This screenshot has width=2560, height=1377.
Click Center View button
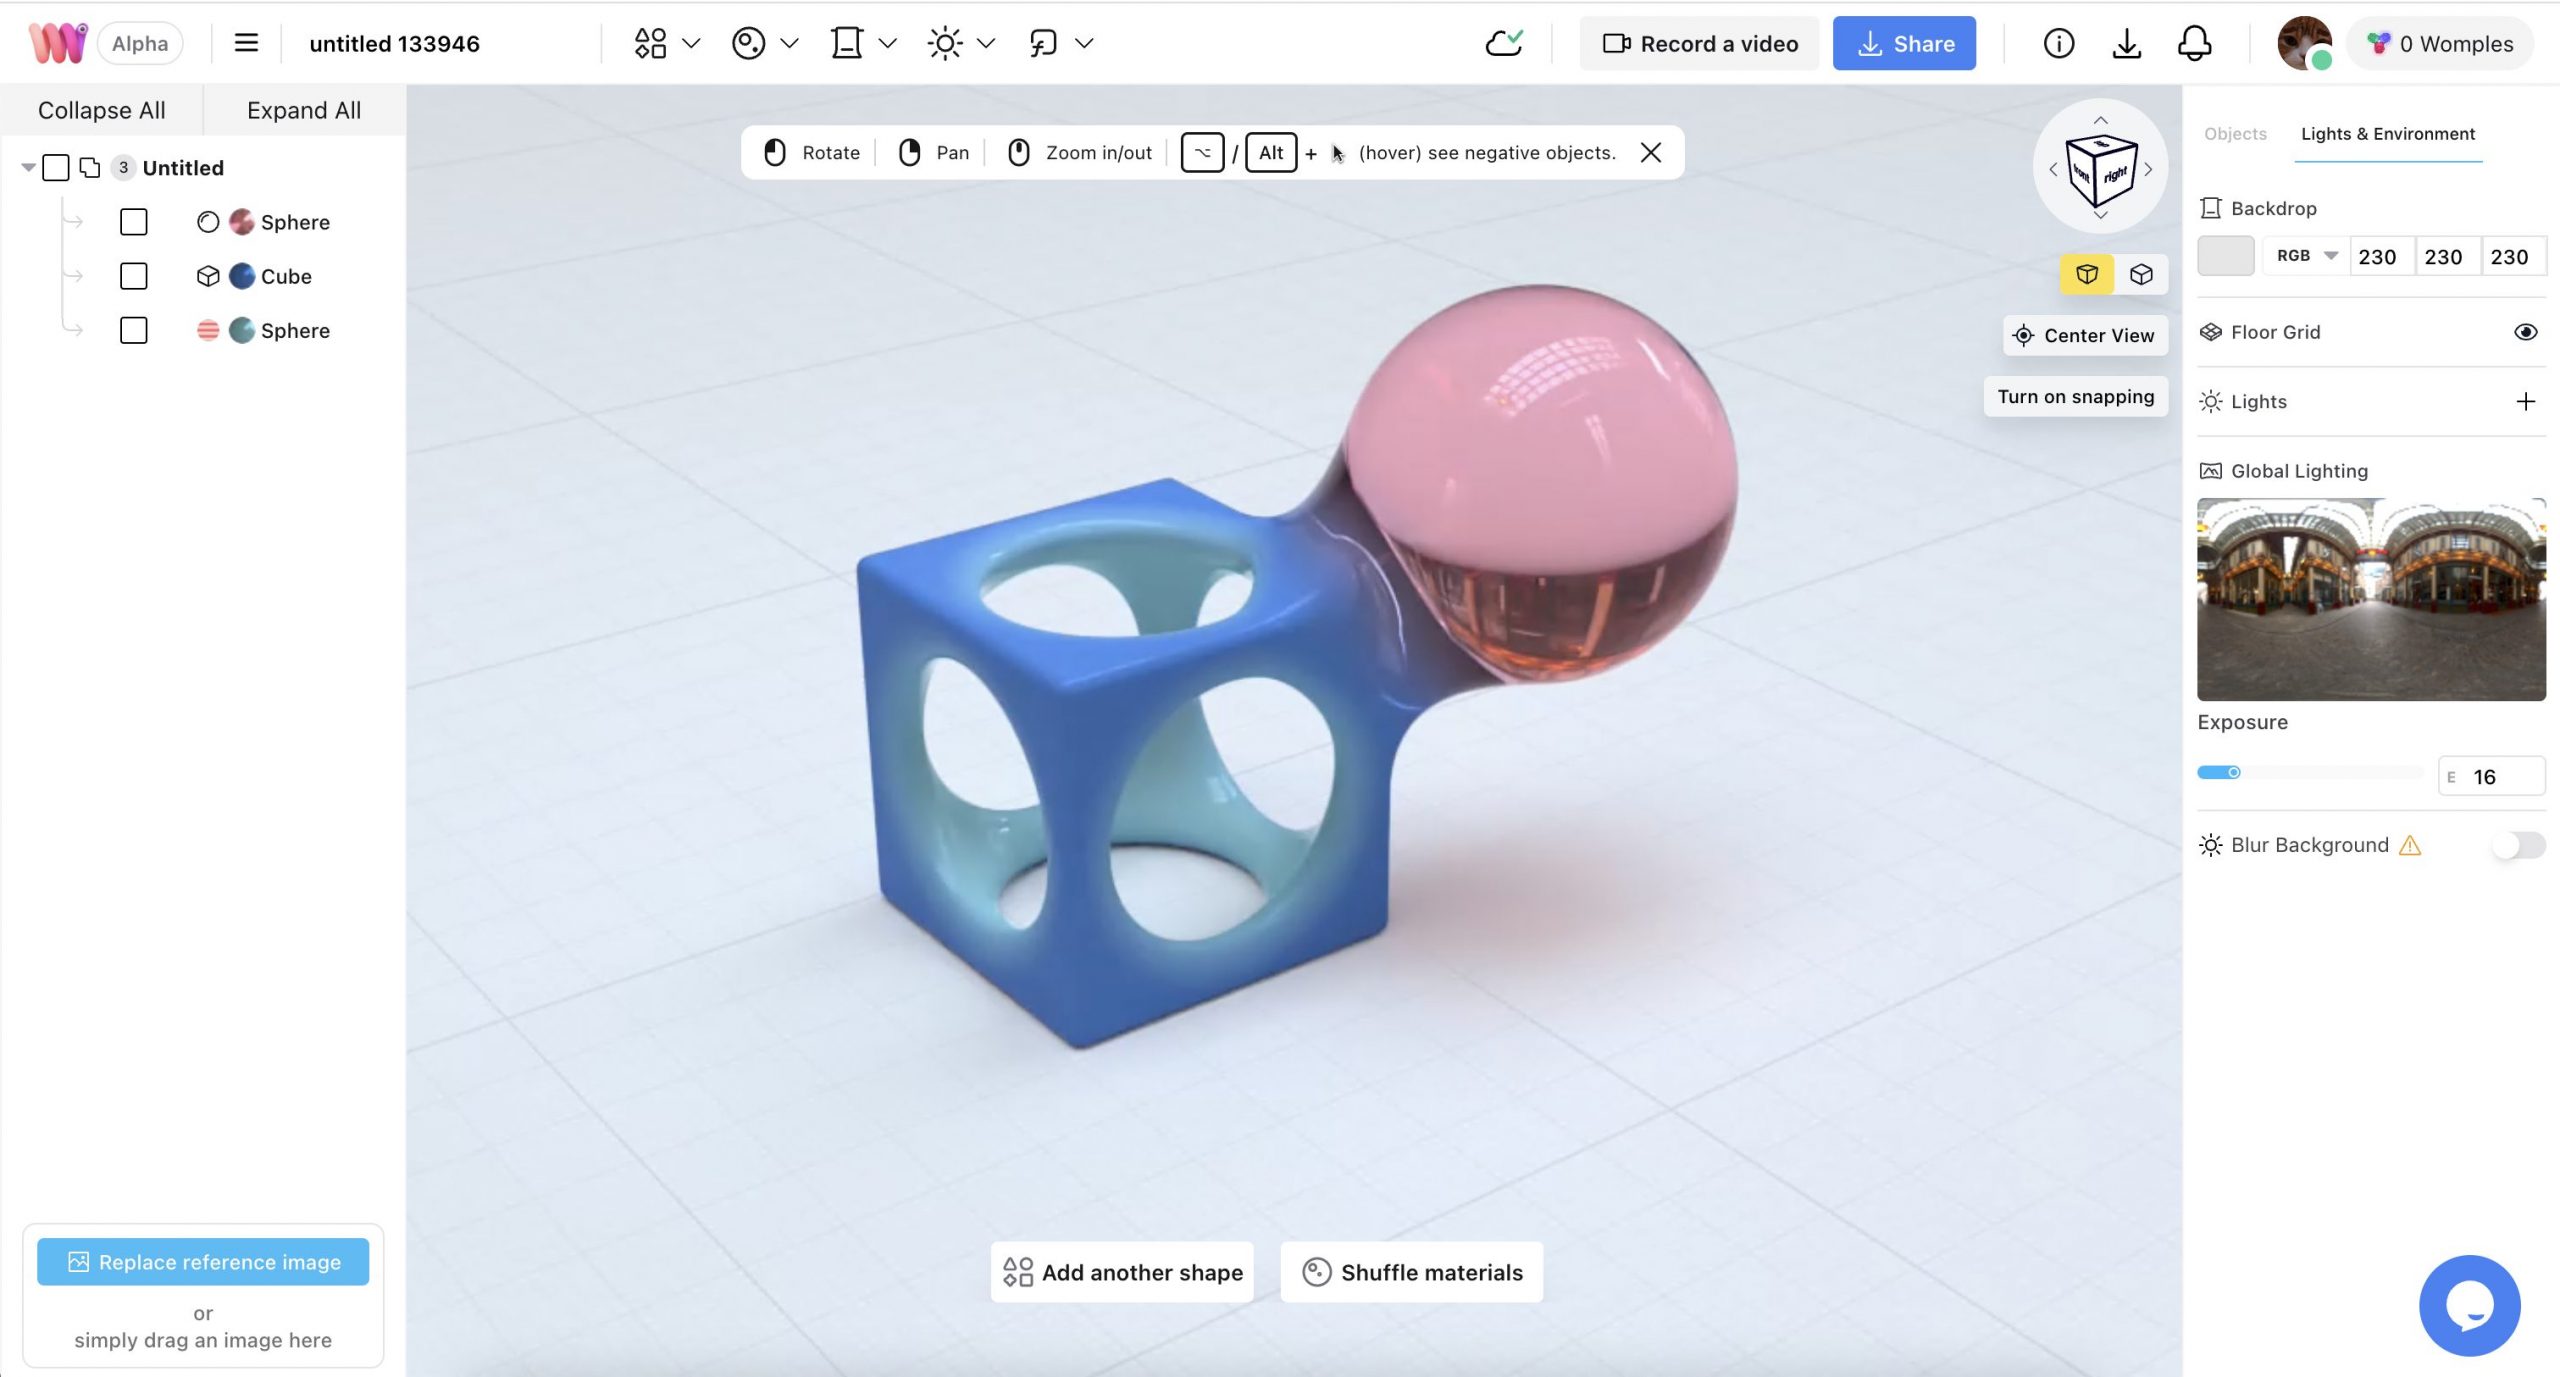[2085, 335]
